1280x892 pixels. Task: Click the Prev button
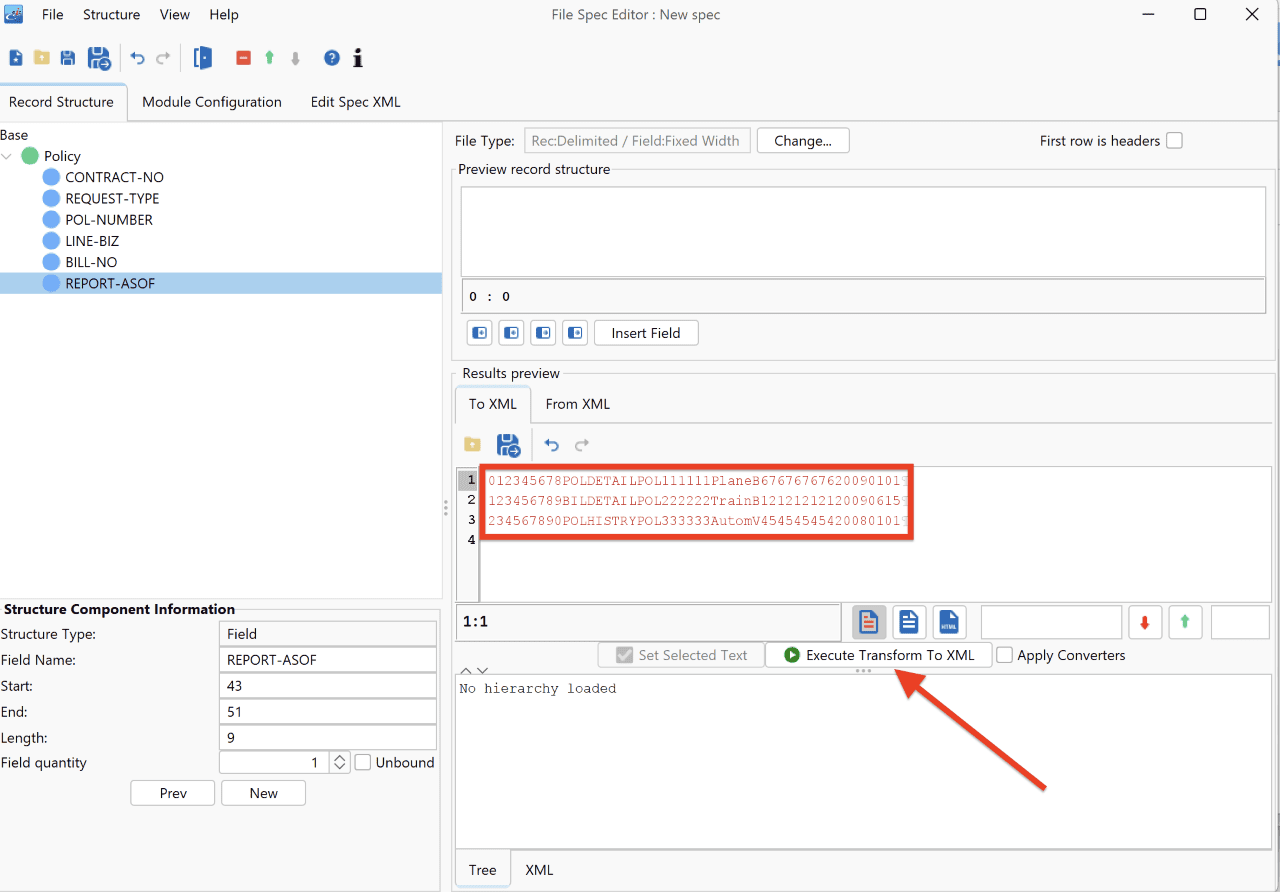click(173, 793)
